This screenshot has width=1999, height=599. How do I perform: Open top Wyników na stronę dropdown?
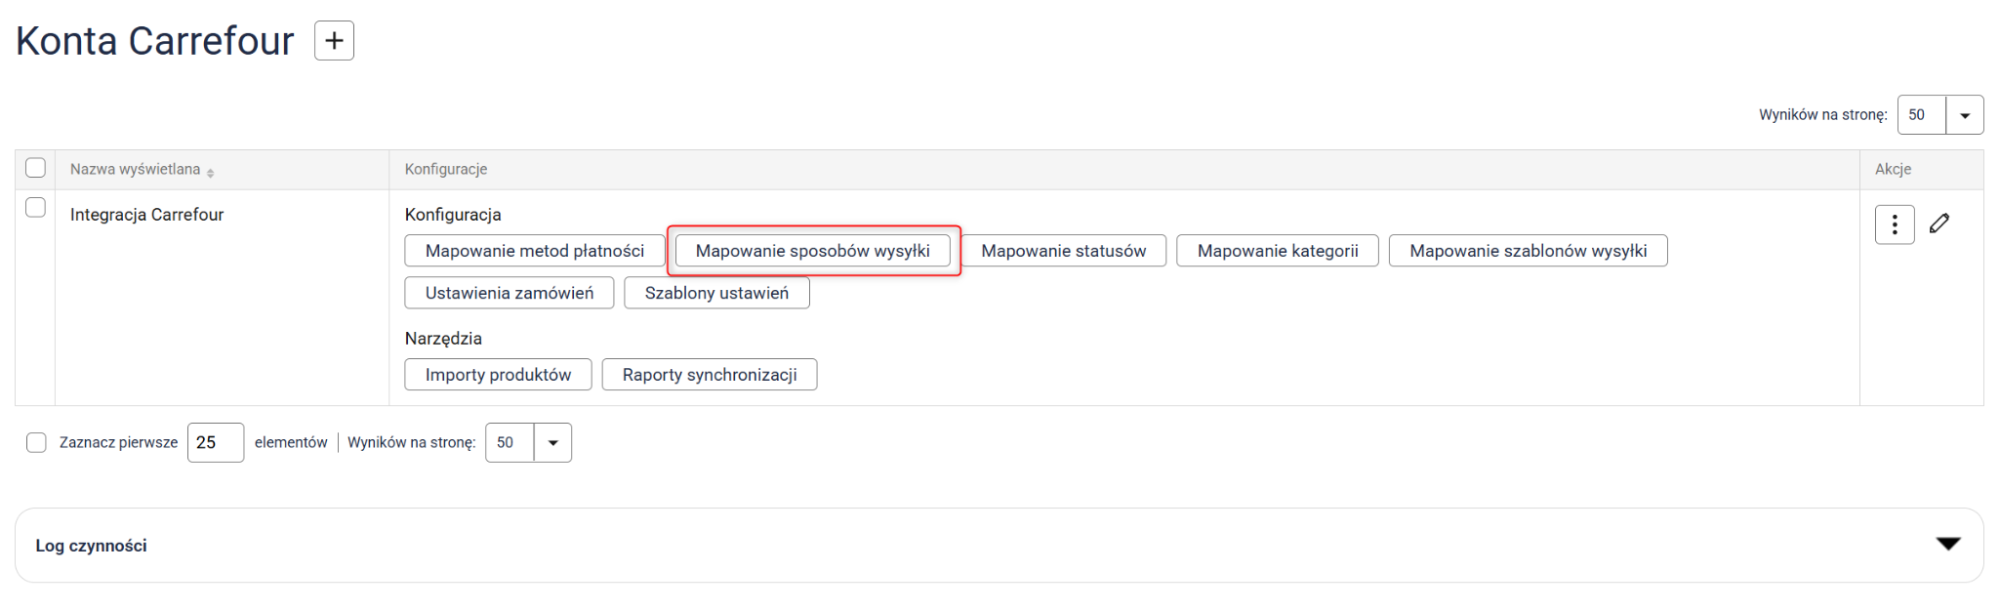(x=1964, y=115)
